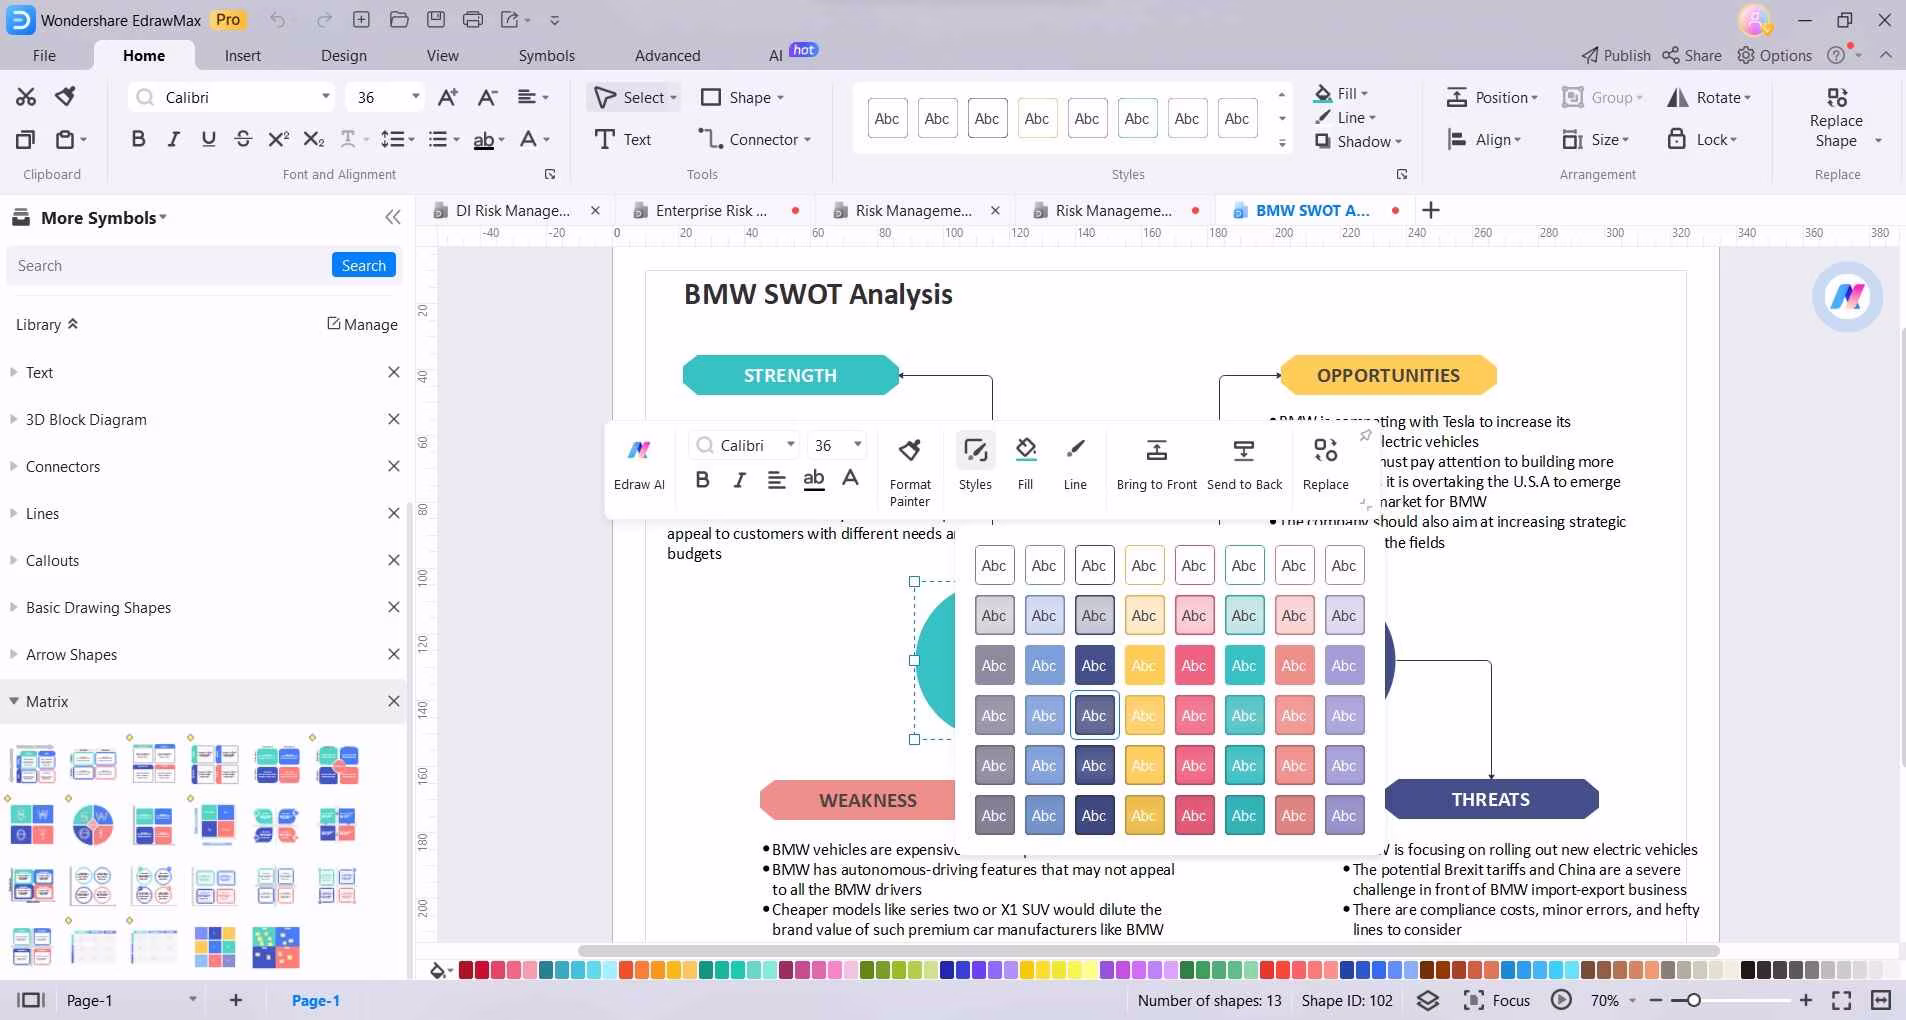The width and height of the screenshot is (1906, 1020).
Task: Click the Share button
Action: 1692,55
